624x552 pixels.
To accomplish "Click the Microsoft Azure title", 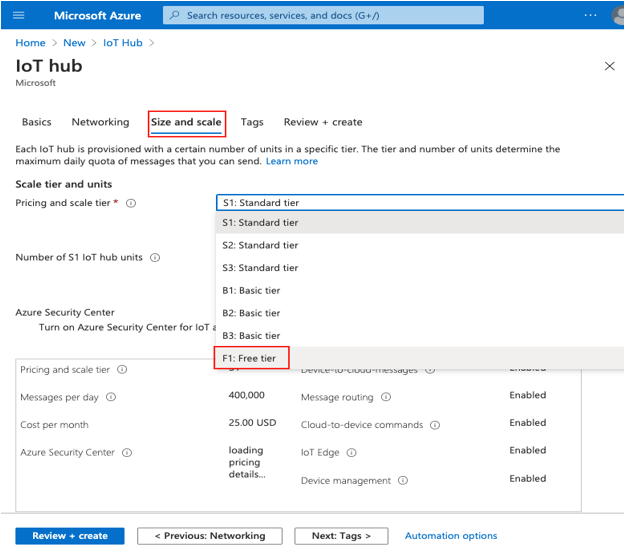I will (98, 16).
